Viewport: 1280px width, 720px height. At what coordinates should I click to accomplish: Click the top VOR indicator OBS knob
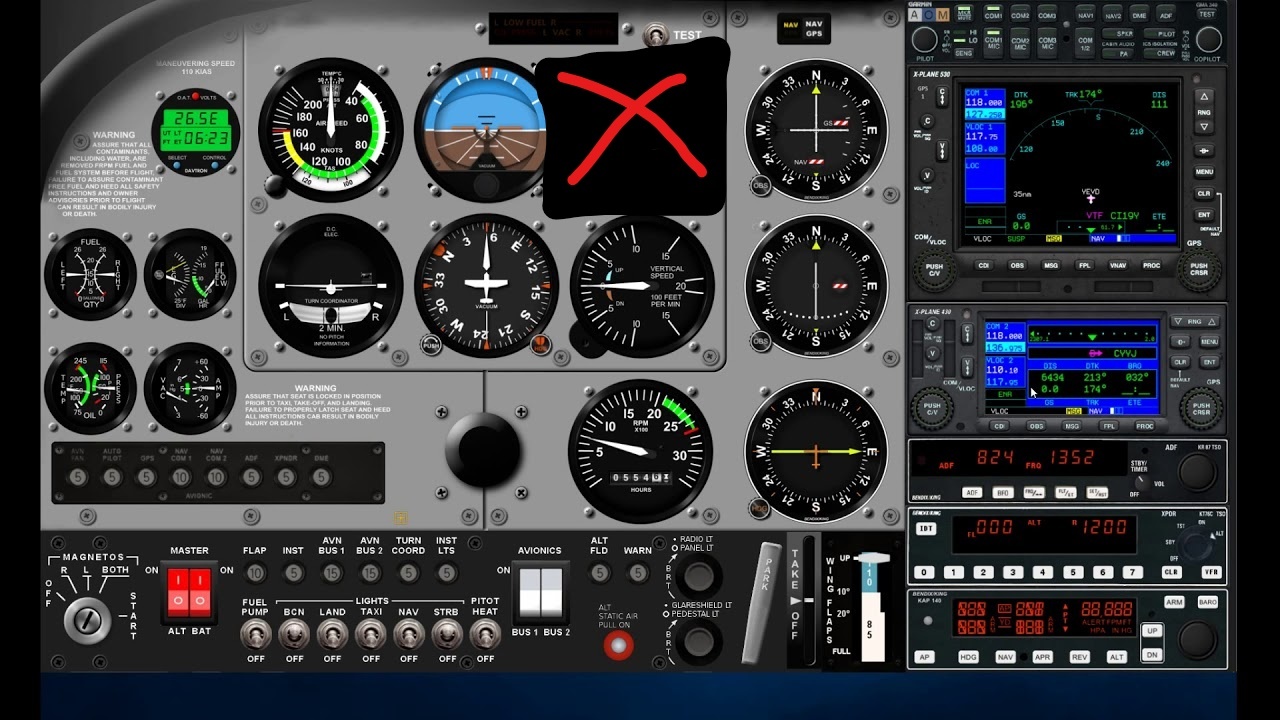[x=761, y=185]
